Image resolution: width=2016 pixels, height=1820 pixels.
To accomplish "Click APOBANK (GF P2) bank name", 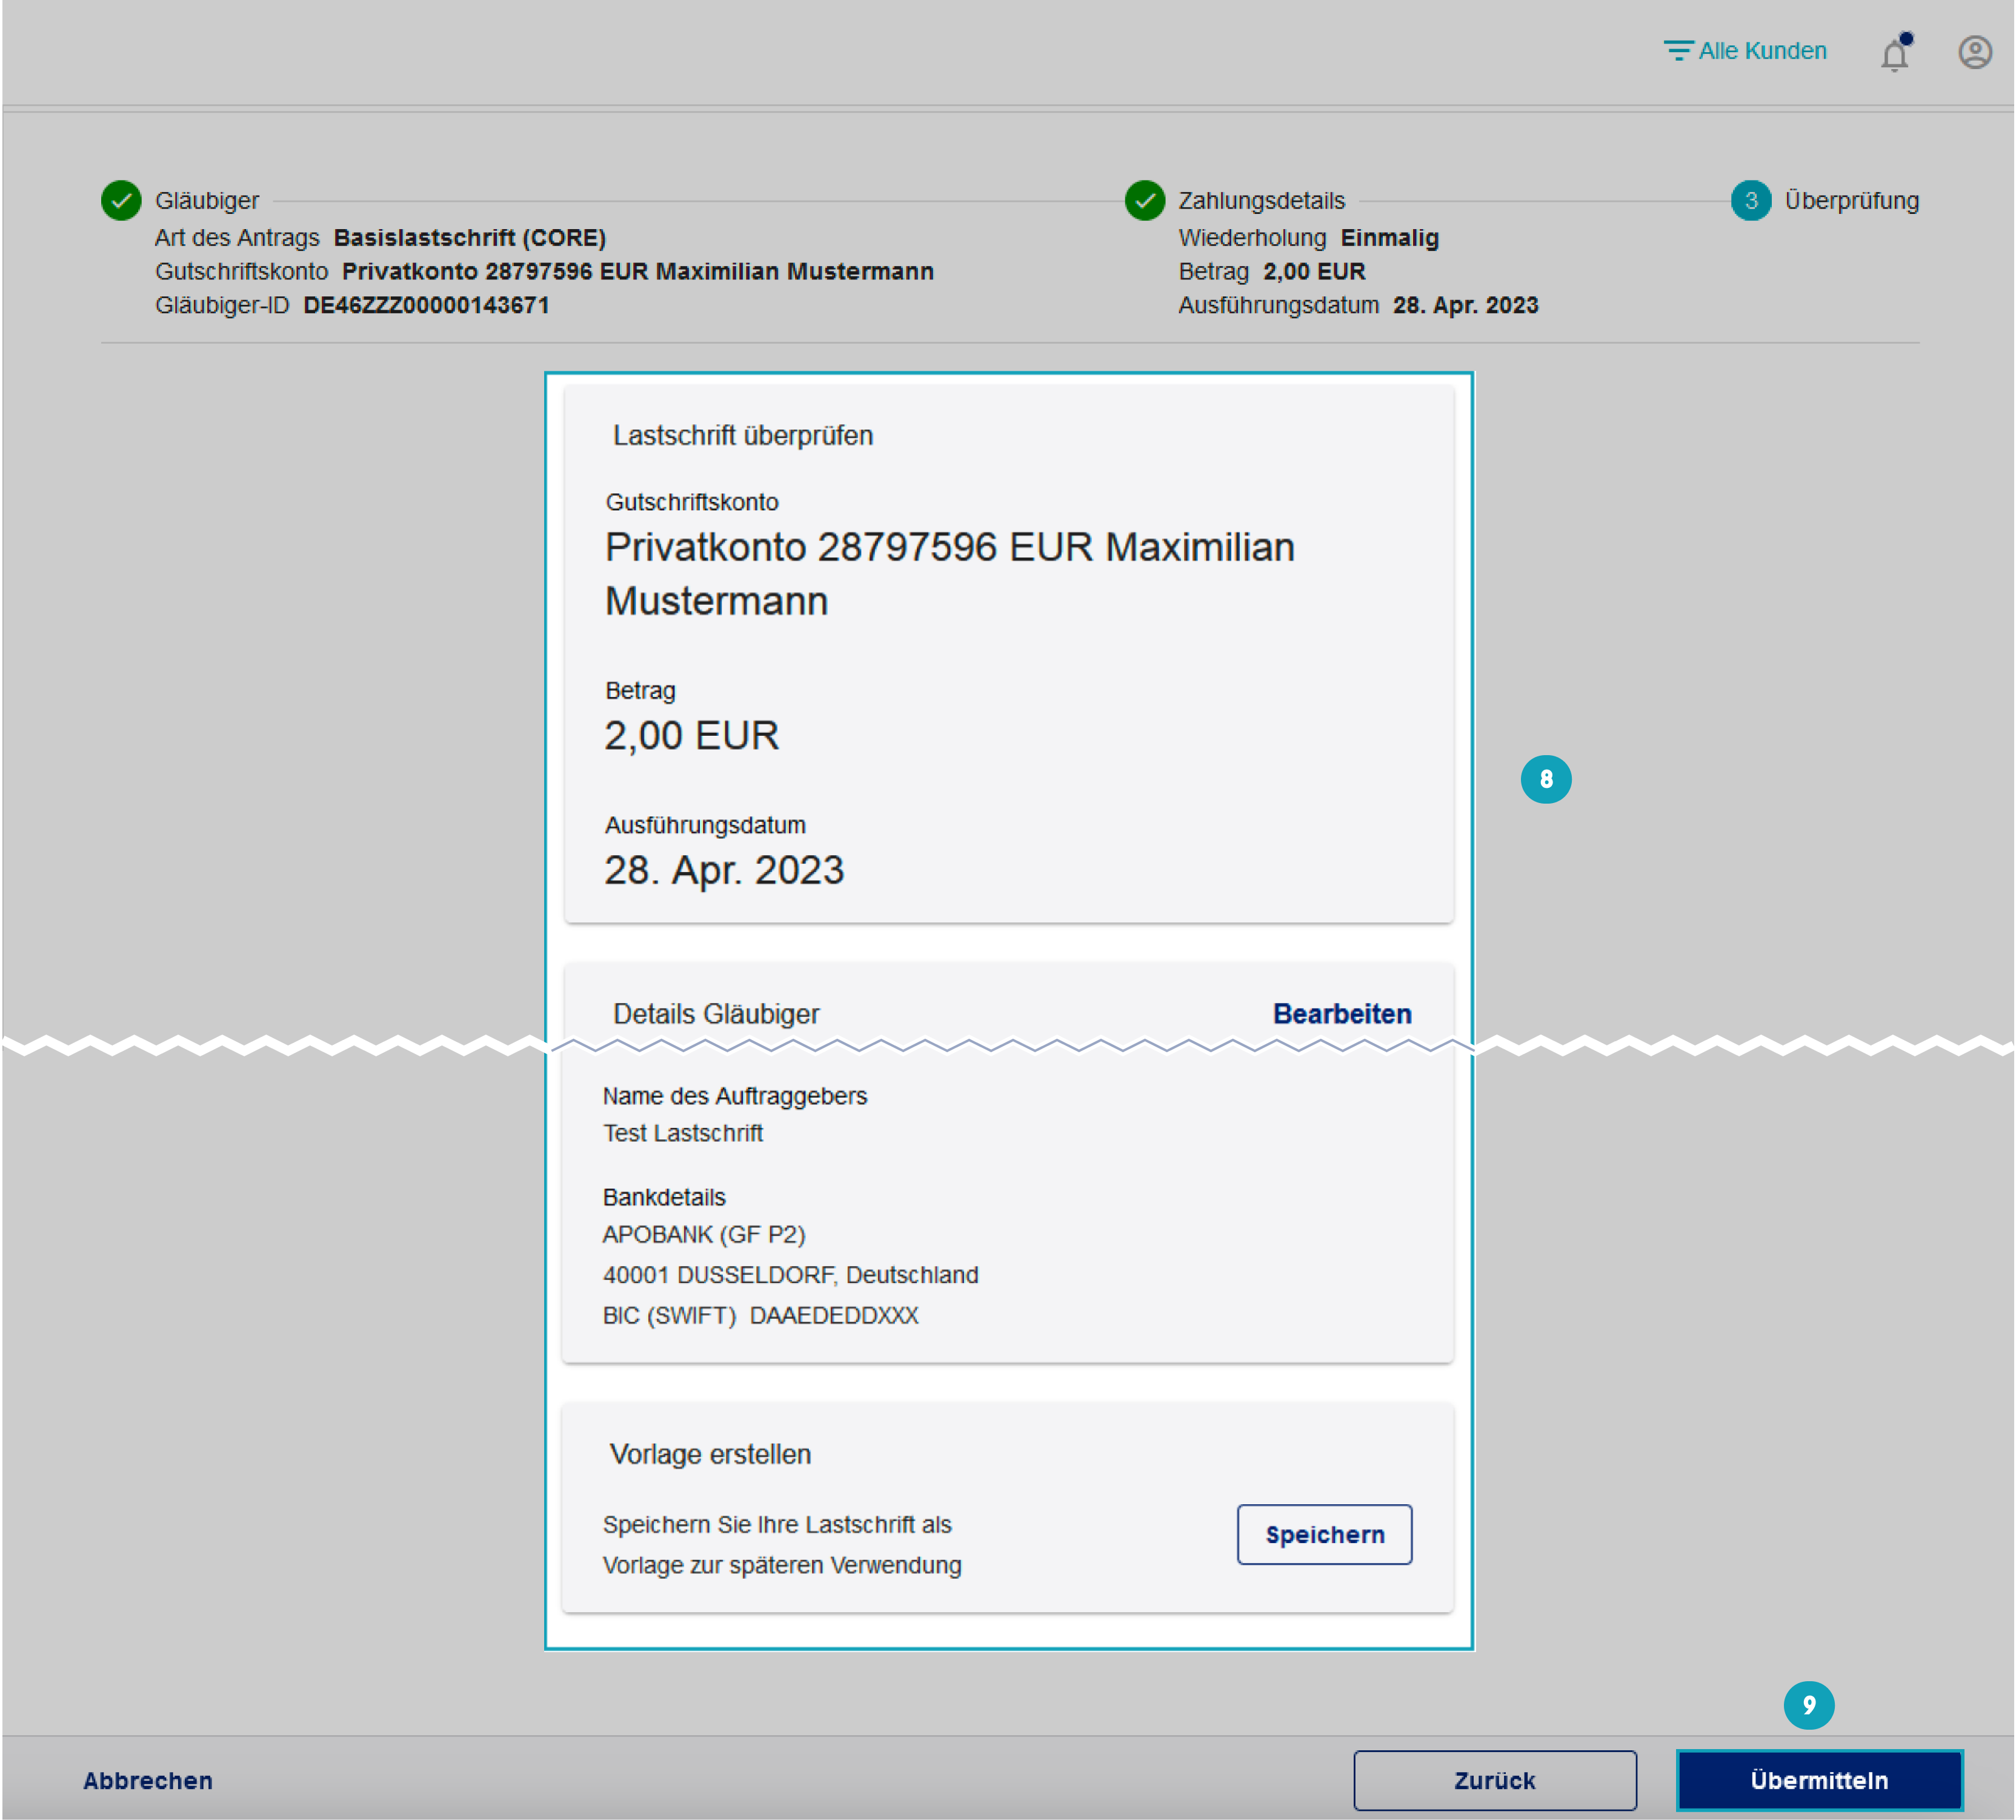I will click(704, 1235).
